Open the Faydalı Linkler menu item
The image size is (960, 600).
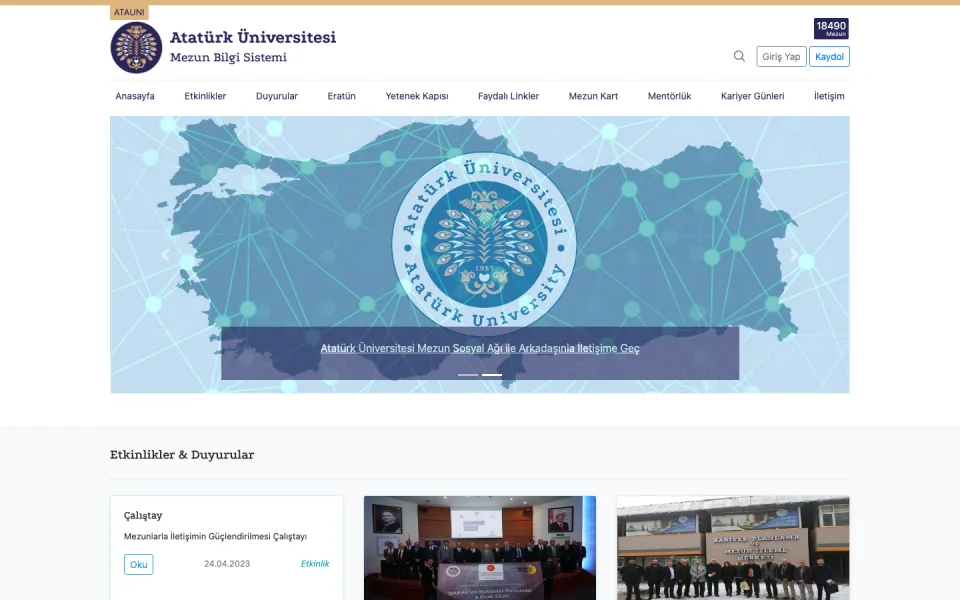pyautogui.click(x=508, y=96)
